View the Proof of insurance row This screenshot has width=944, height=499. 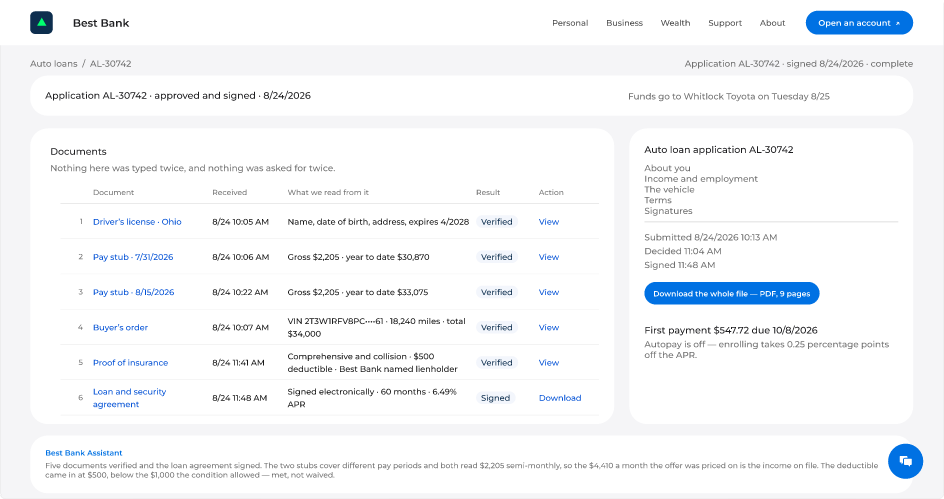click(548, 362)
